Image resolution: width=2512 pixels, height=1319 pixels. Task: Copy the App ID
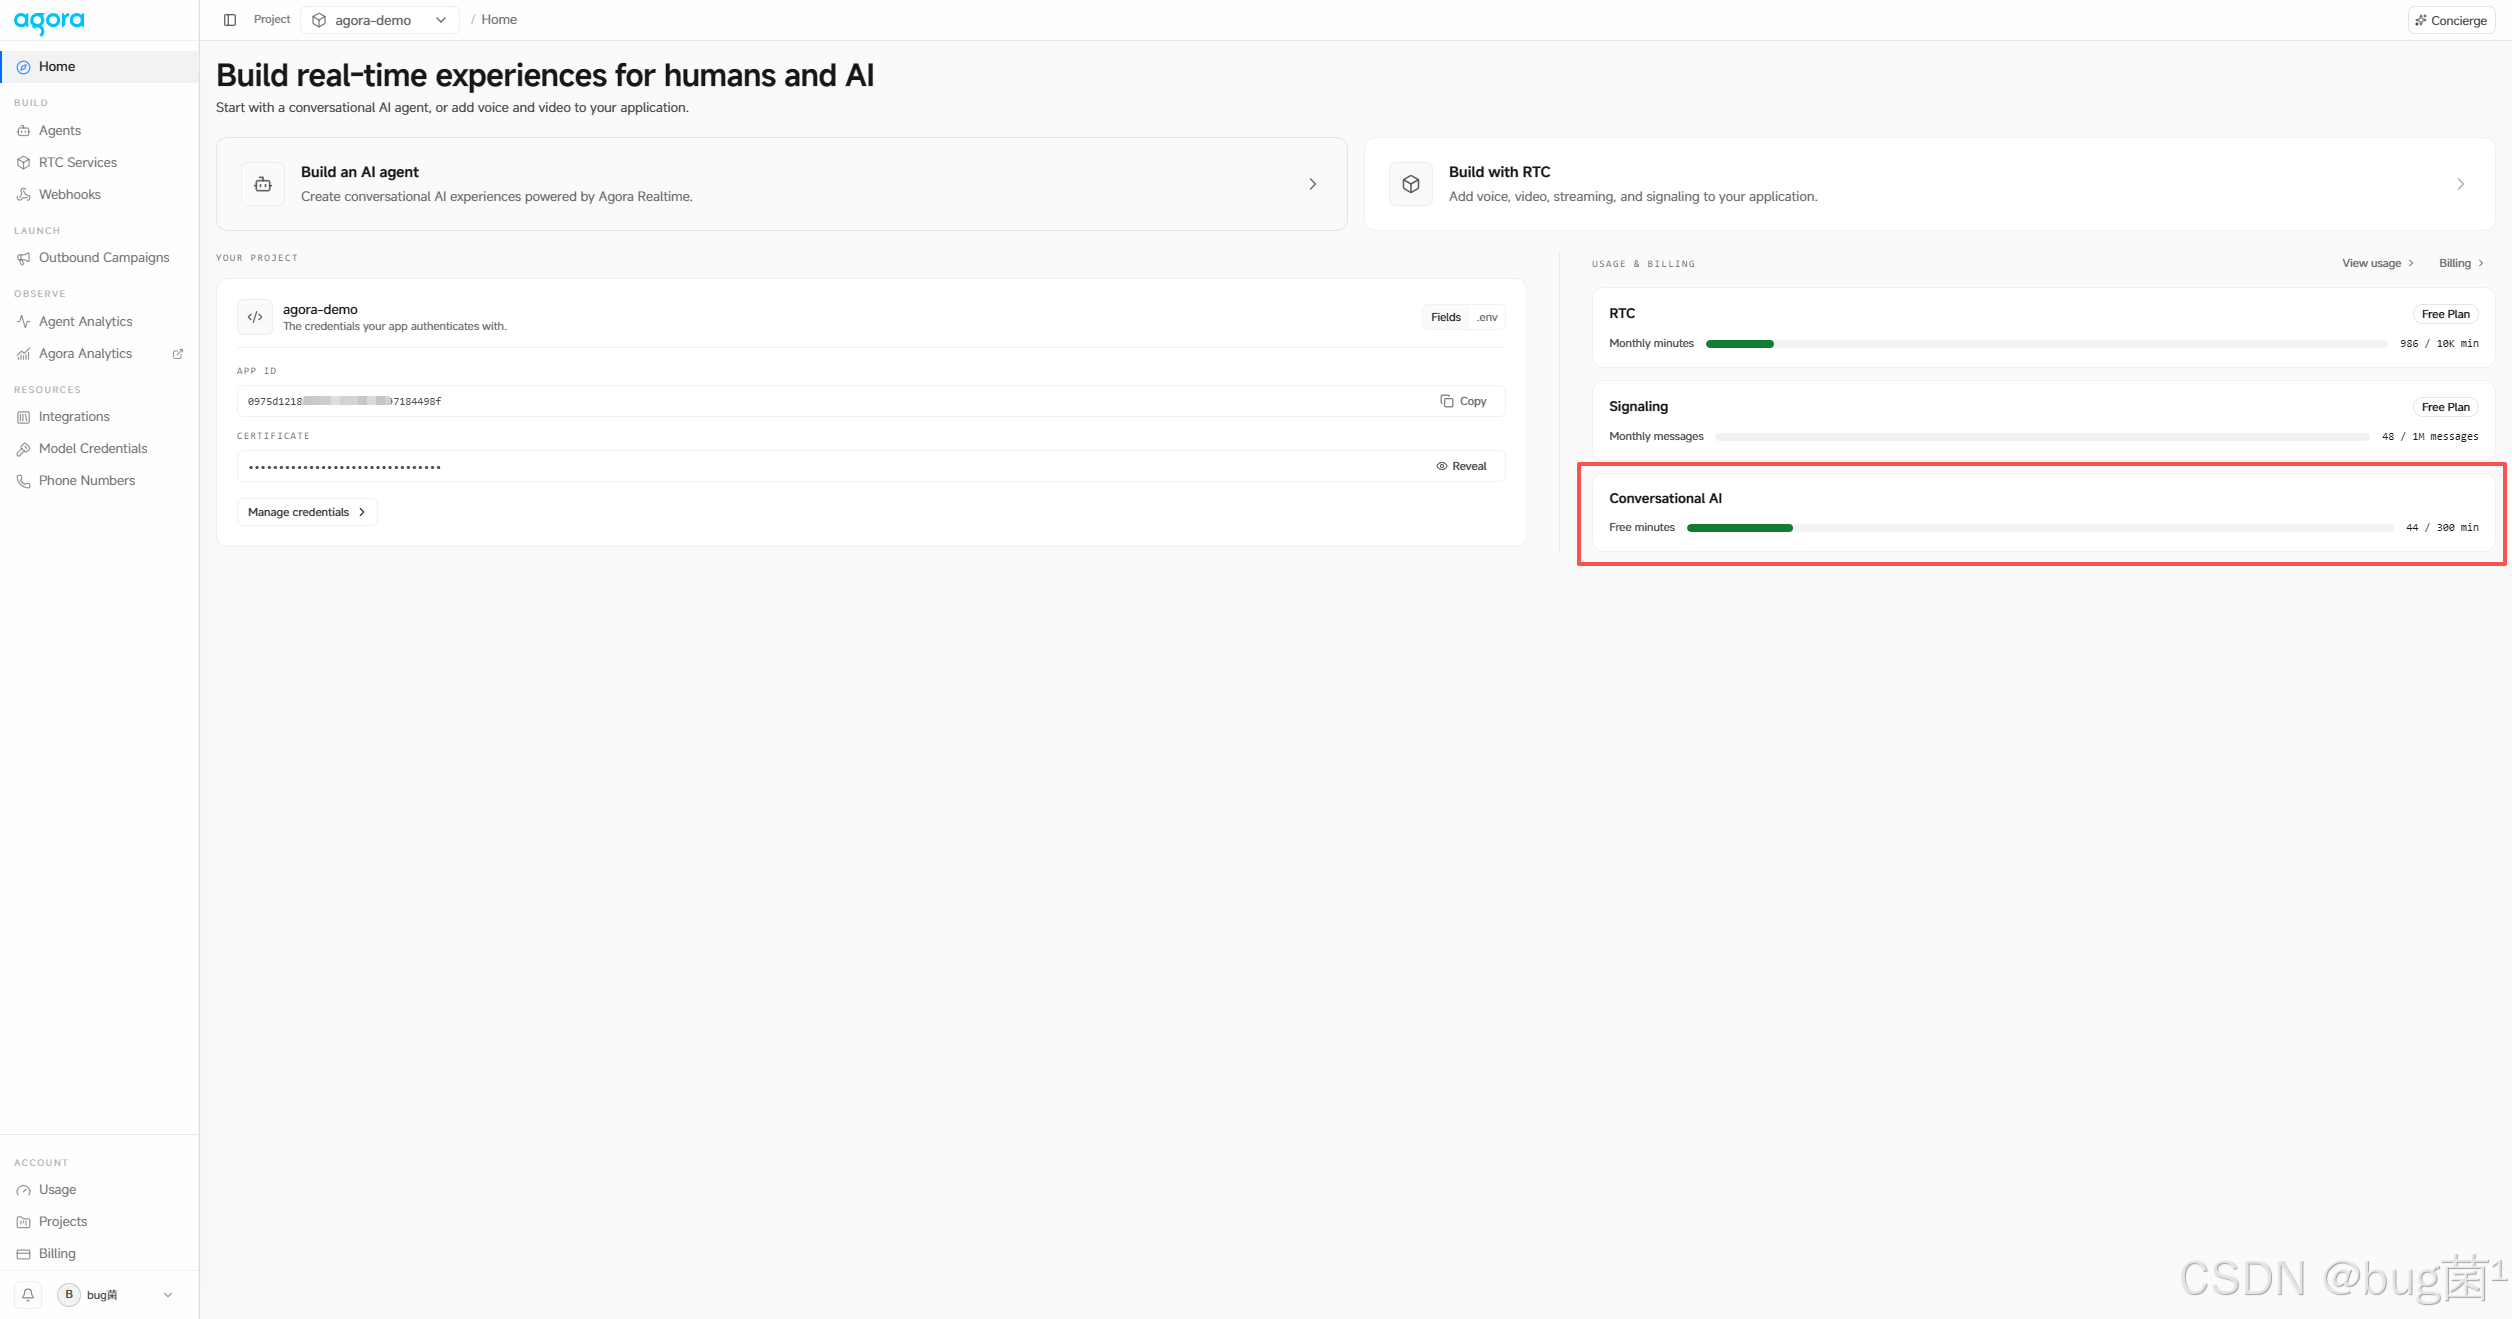(x=1463, y=401)
